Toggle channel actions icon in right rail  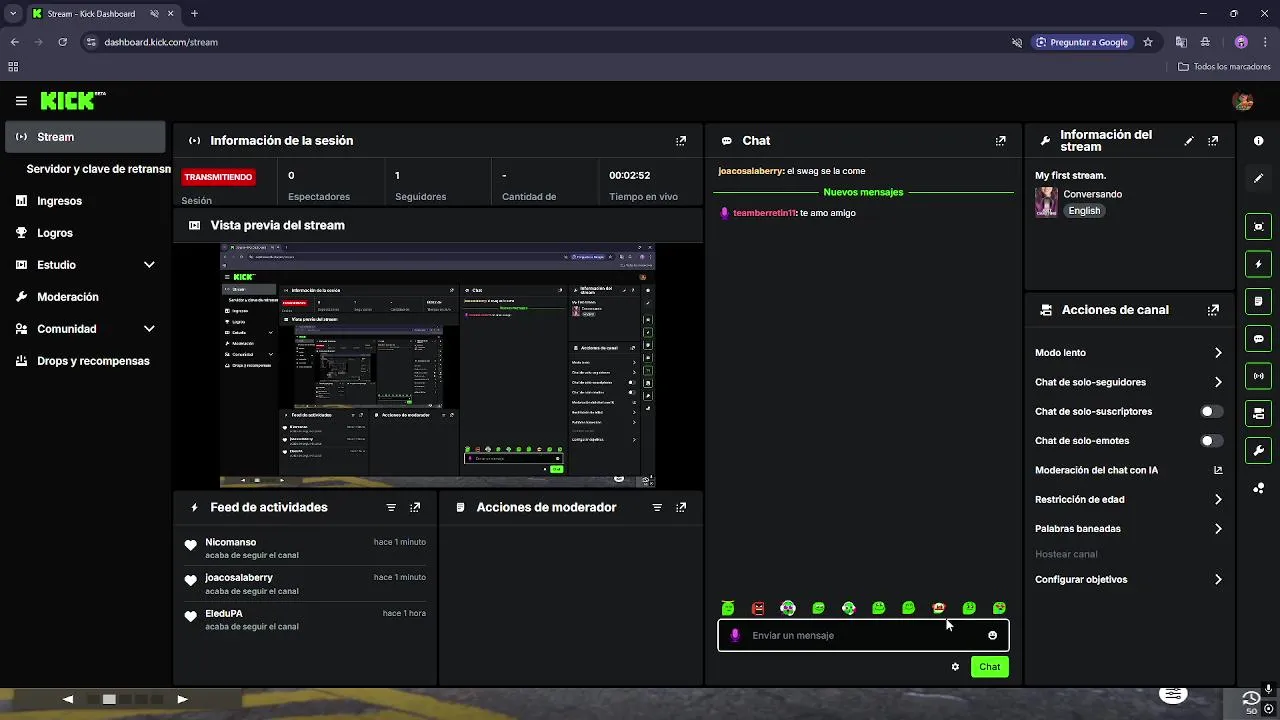(1259, 413)
